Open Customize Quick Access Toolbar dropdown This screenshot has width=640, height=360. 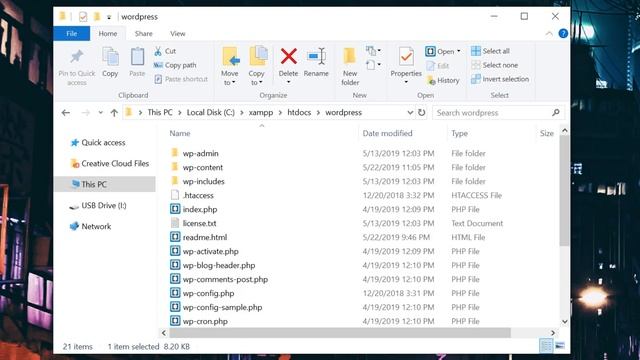109,17
